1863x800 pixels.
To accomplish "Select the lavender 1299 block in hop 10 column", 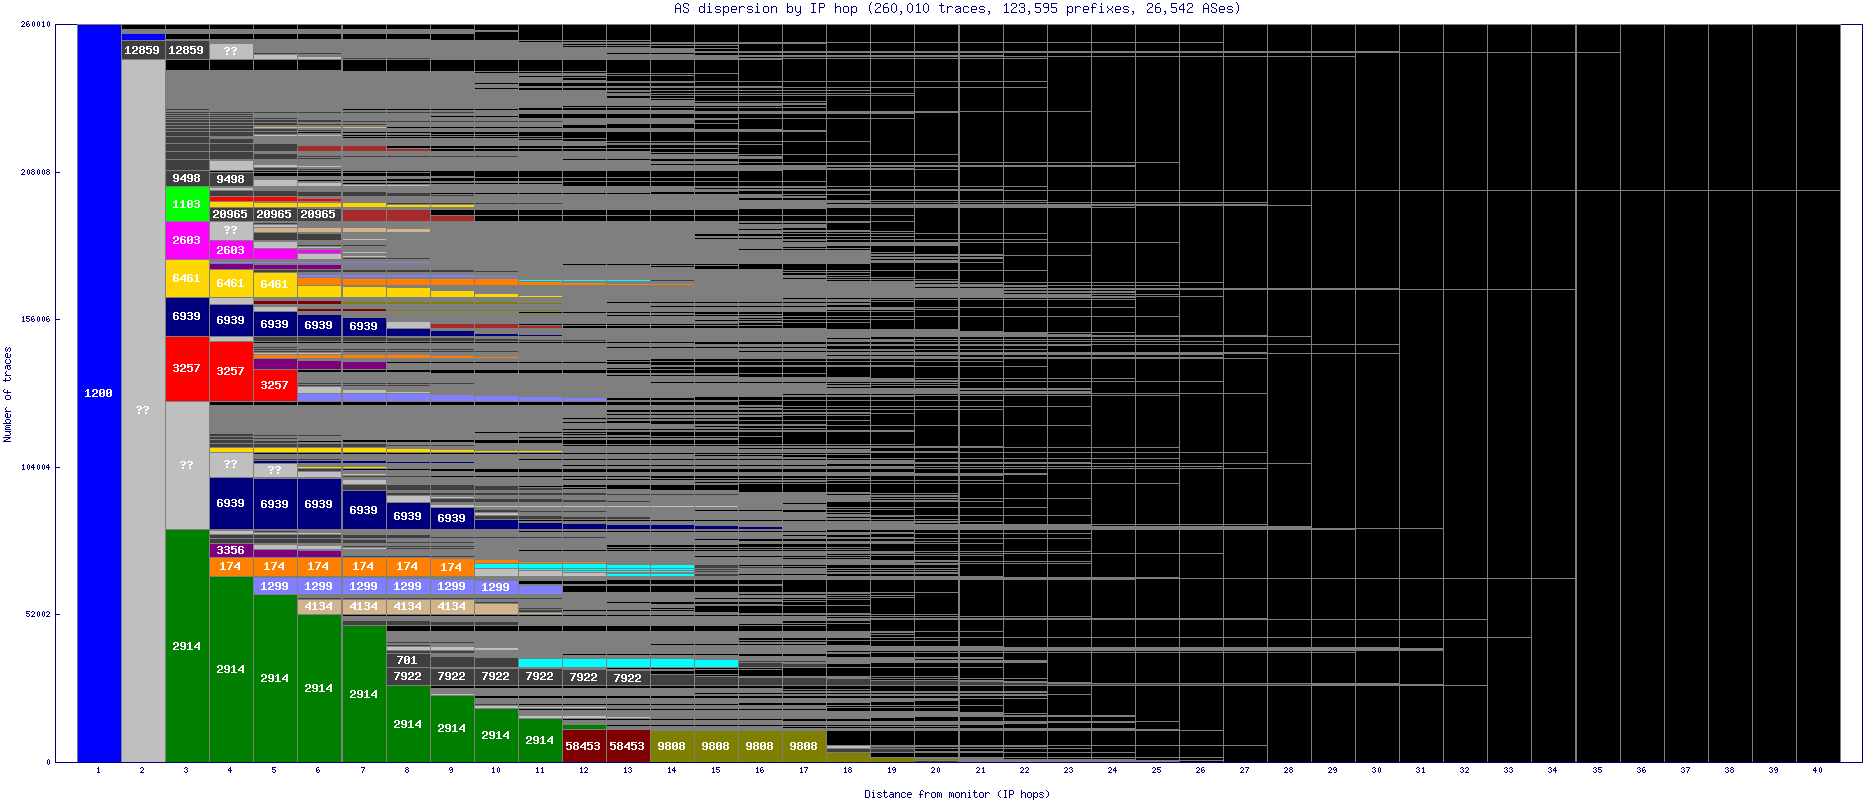I will (x=495, y=587).
